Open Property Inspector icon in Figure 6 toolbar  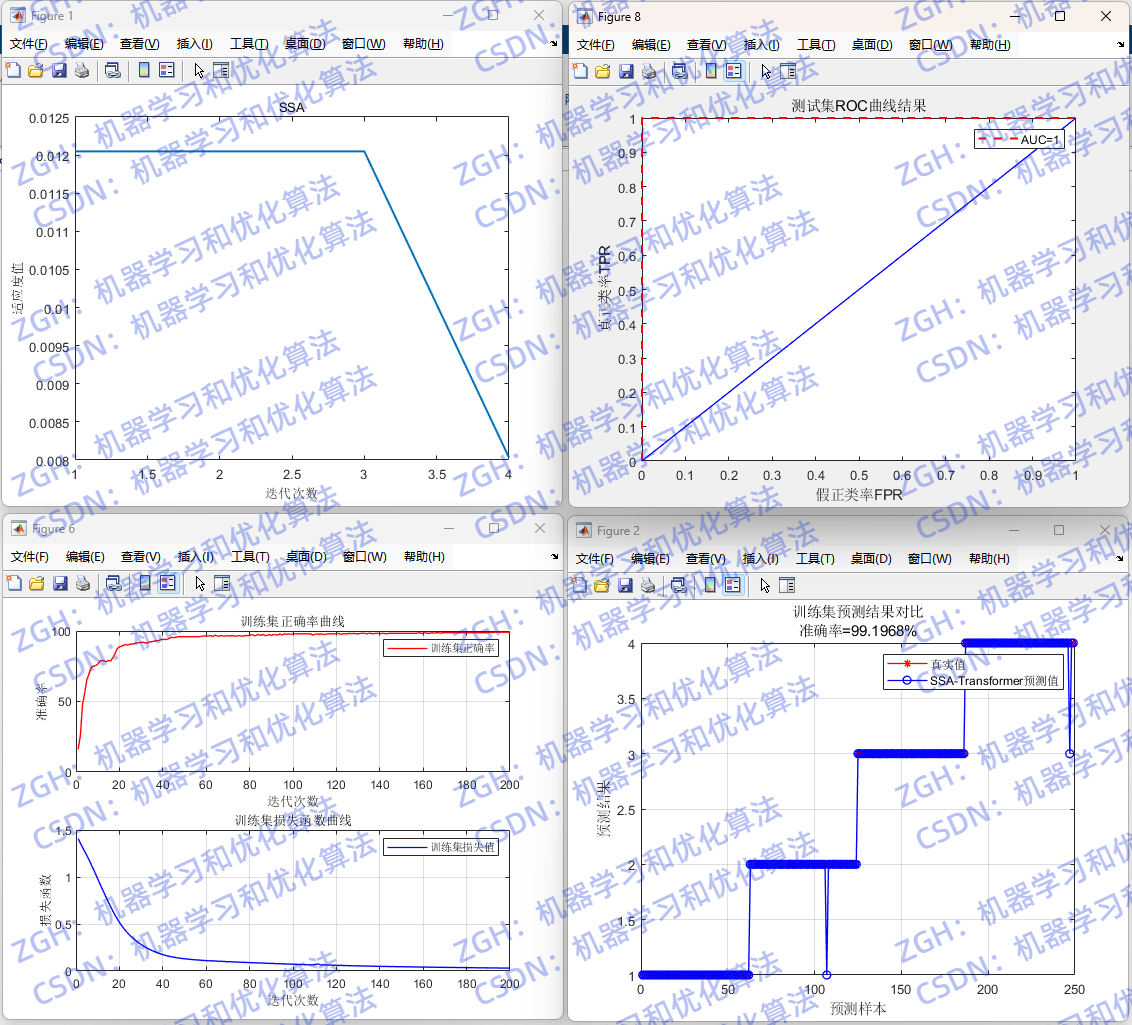[222, 583]
